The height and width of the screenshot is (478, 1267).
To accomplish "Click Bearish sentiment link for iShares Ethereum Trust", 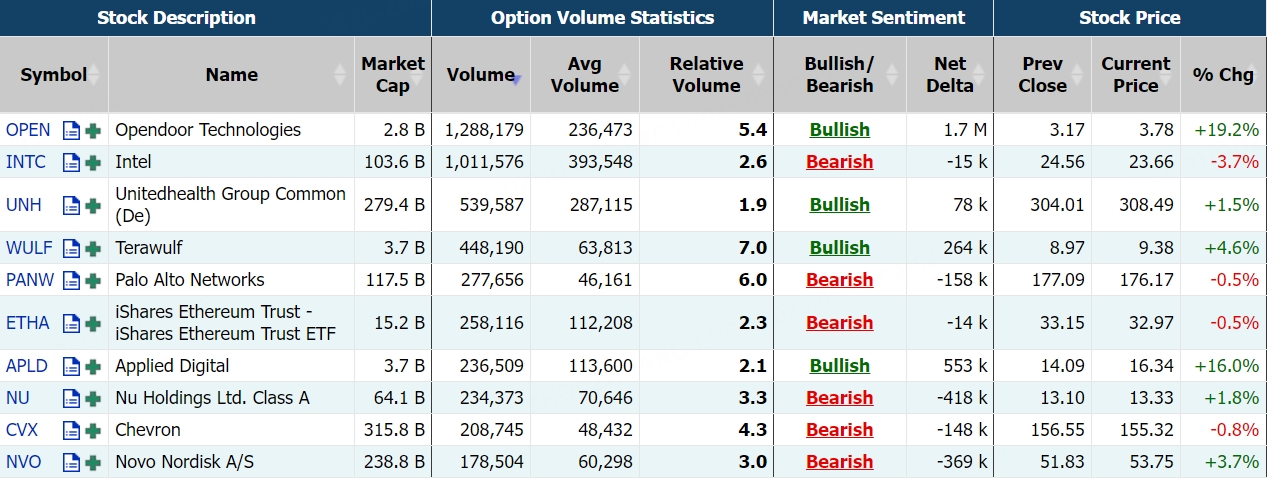I will point(839,323).
